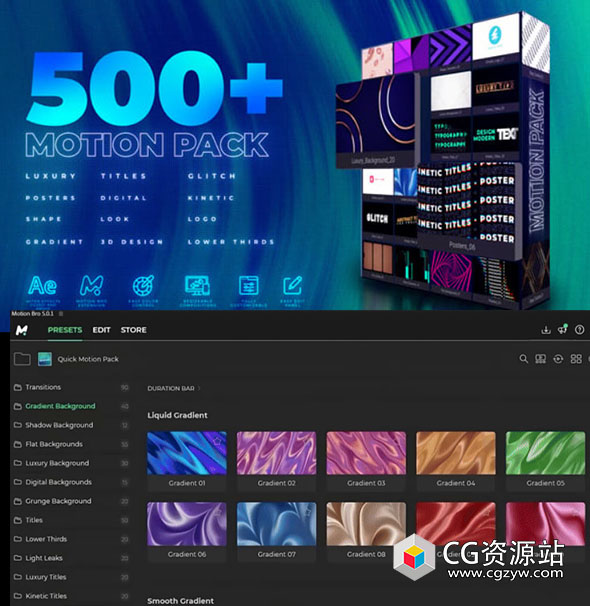The image size is (590, 606).
Task: Select the Light Leaks category
Action: pos(71,558)
